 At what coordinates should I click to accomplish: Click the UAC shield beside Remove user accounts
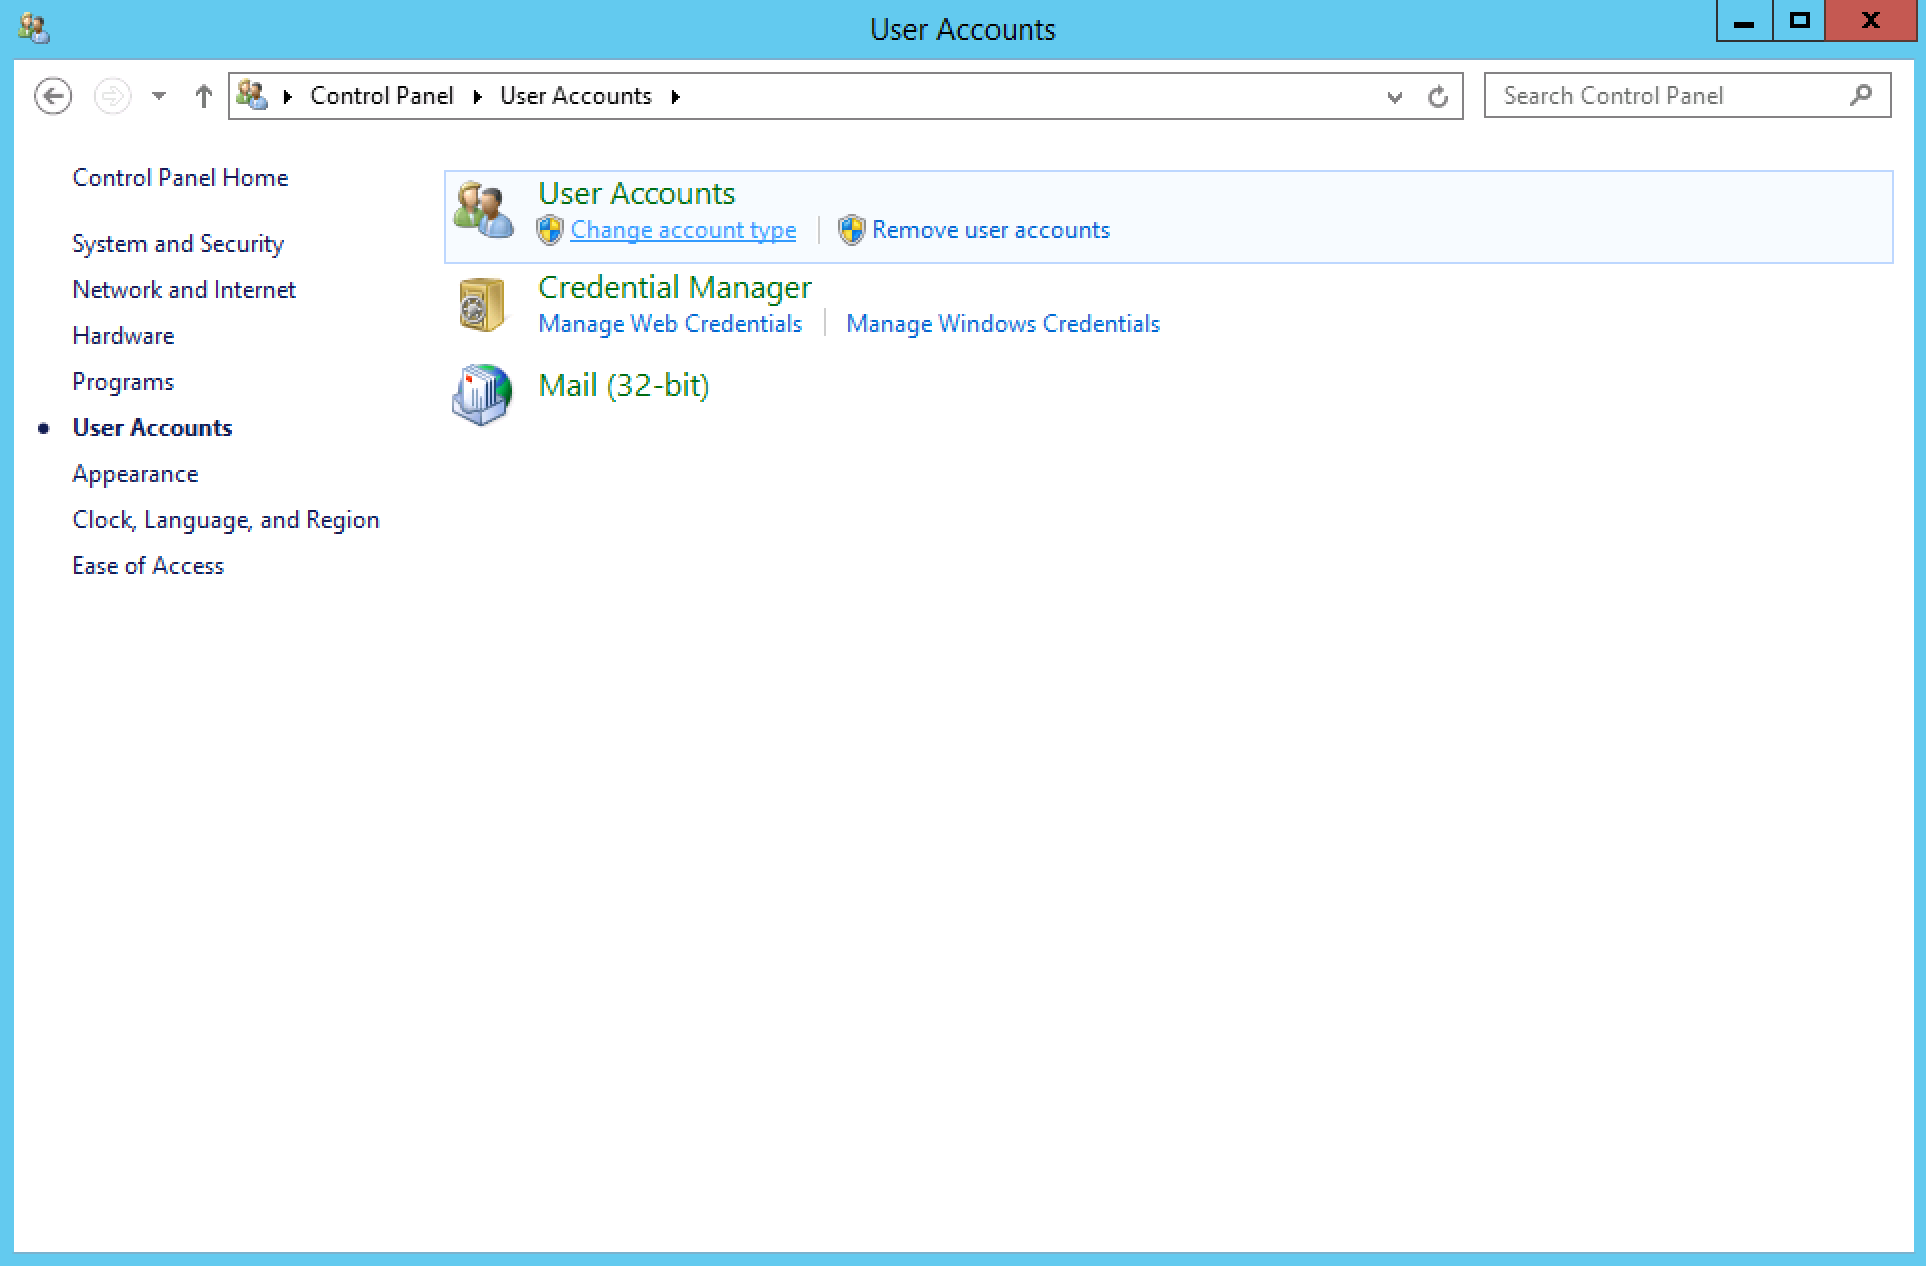point(852,230)
